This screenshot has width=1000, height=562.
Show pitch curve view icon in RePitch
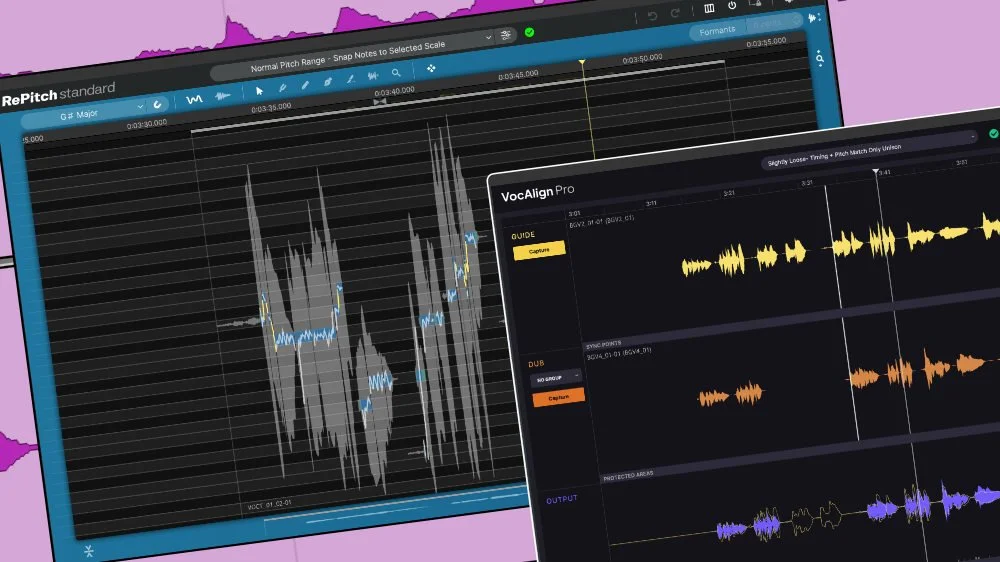pos(194,99)
